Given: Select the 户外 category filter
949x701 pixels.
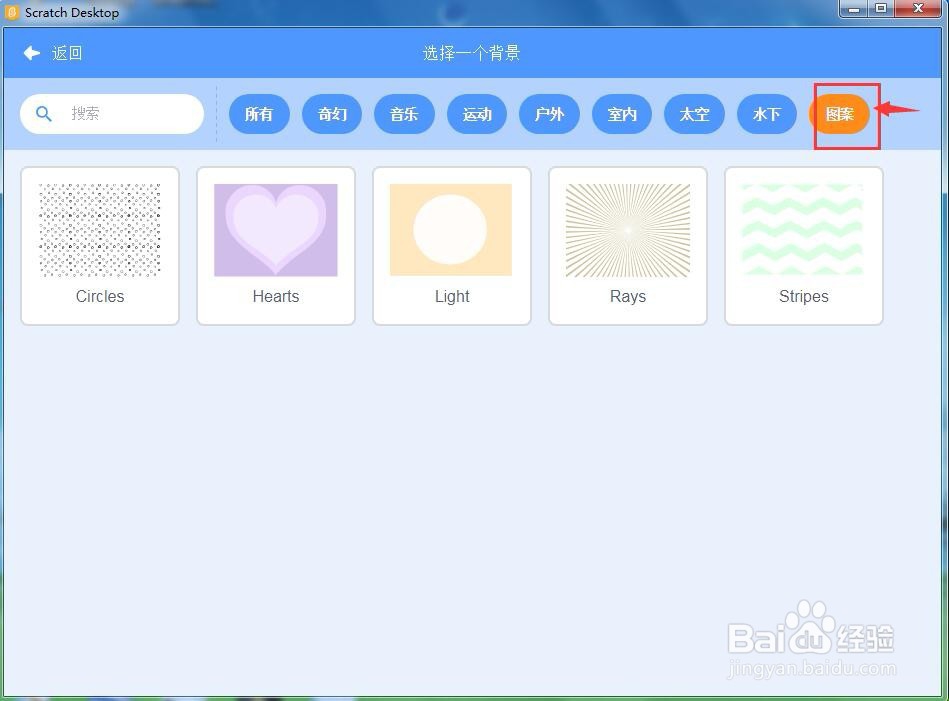Looking at the screenshot, I should 549,114.
